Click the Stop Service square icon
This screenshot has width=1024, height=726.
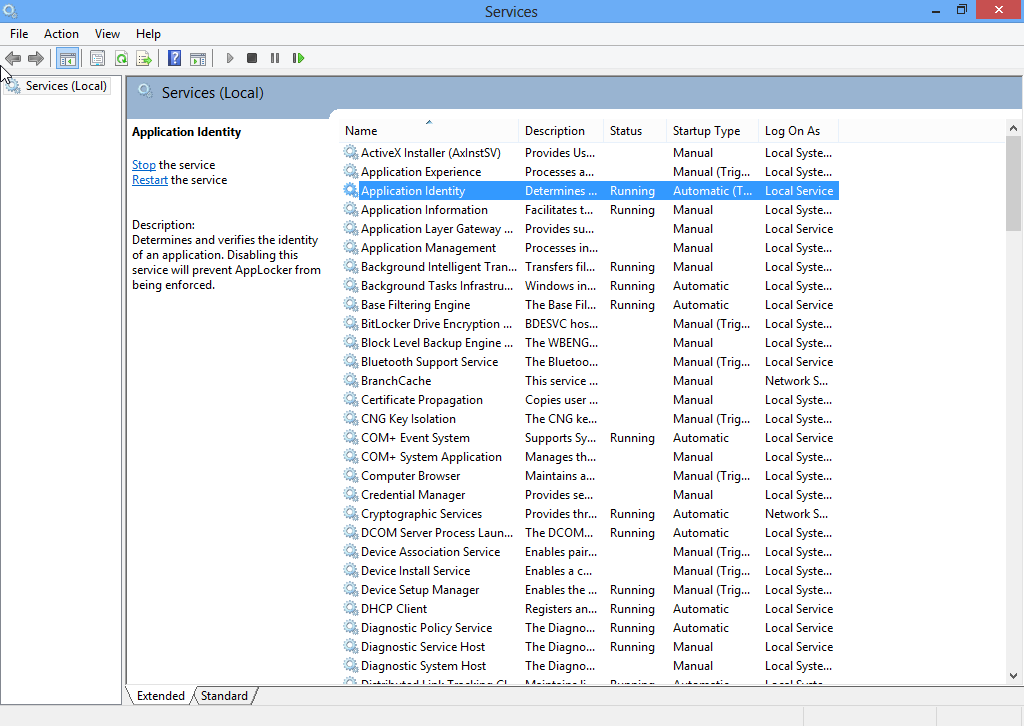coord(252,58)
